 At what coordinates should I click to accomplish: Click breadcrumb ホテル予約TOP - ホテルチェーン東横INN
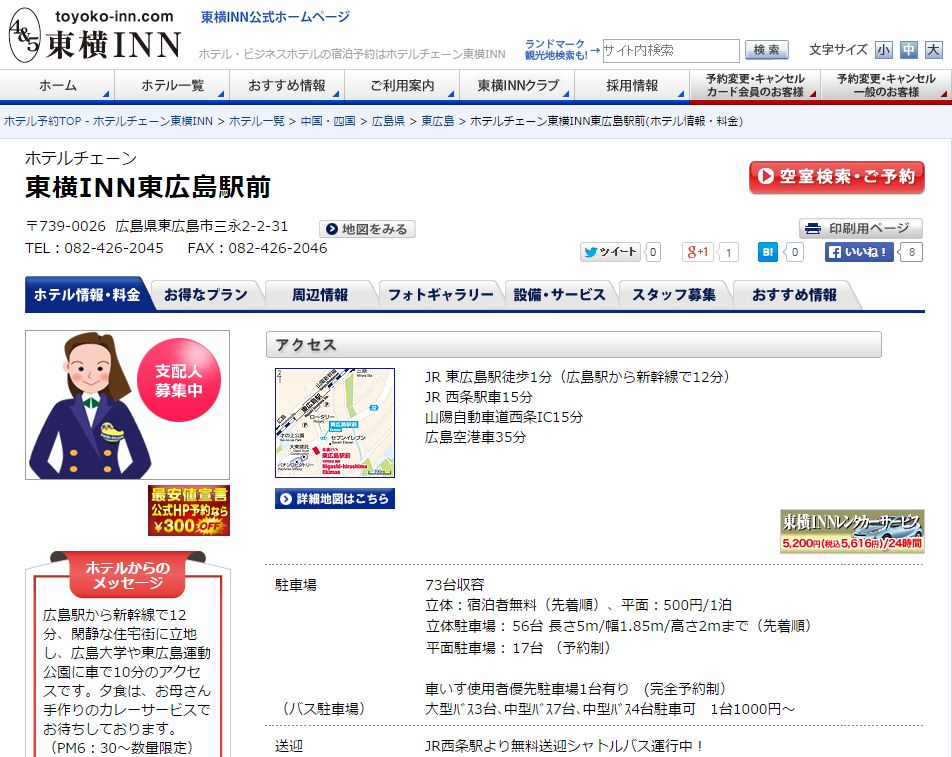tap(109, 121)
